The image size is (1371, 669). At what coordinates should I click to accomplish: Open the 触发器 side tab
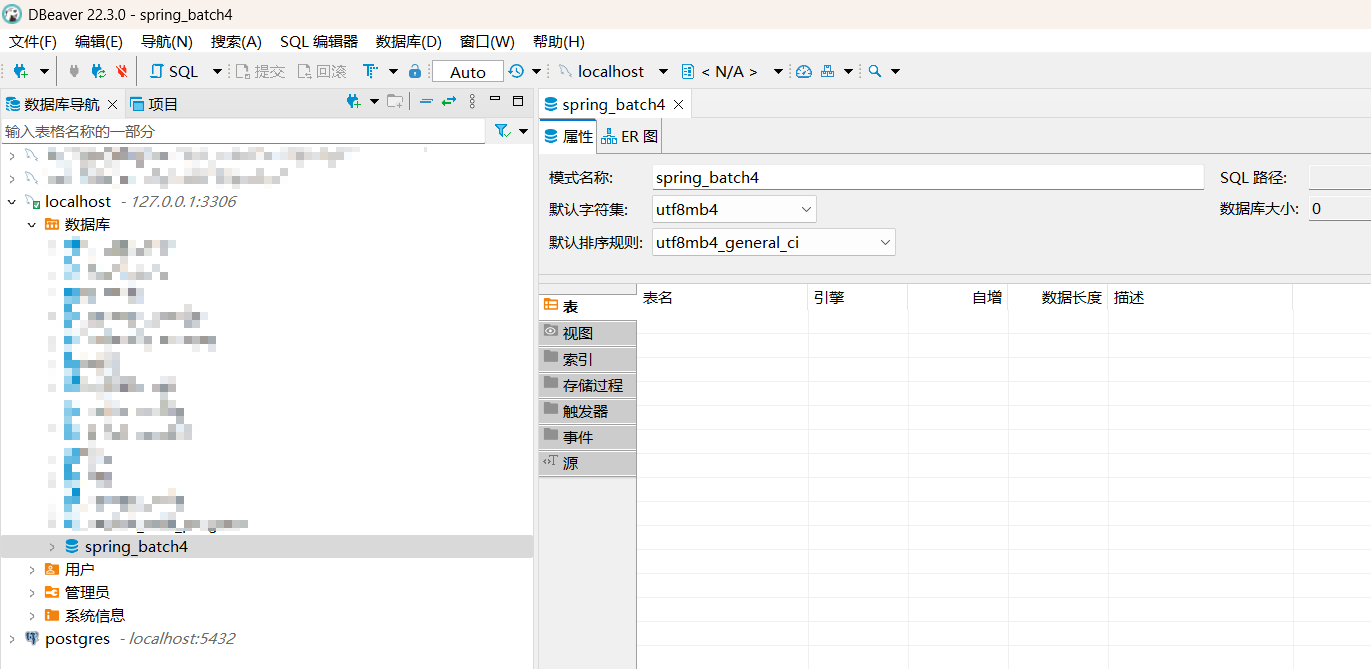pyautogui.click(x=588, y=411)
